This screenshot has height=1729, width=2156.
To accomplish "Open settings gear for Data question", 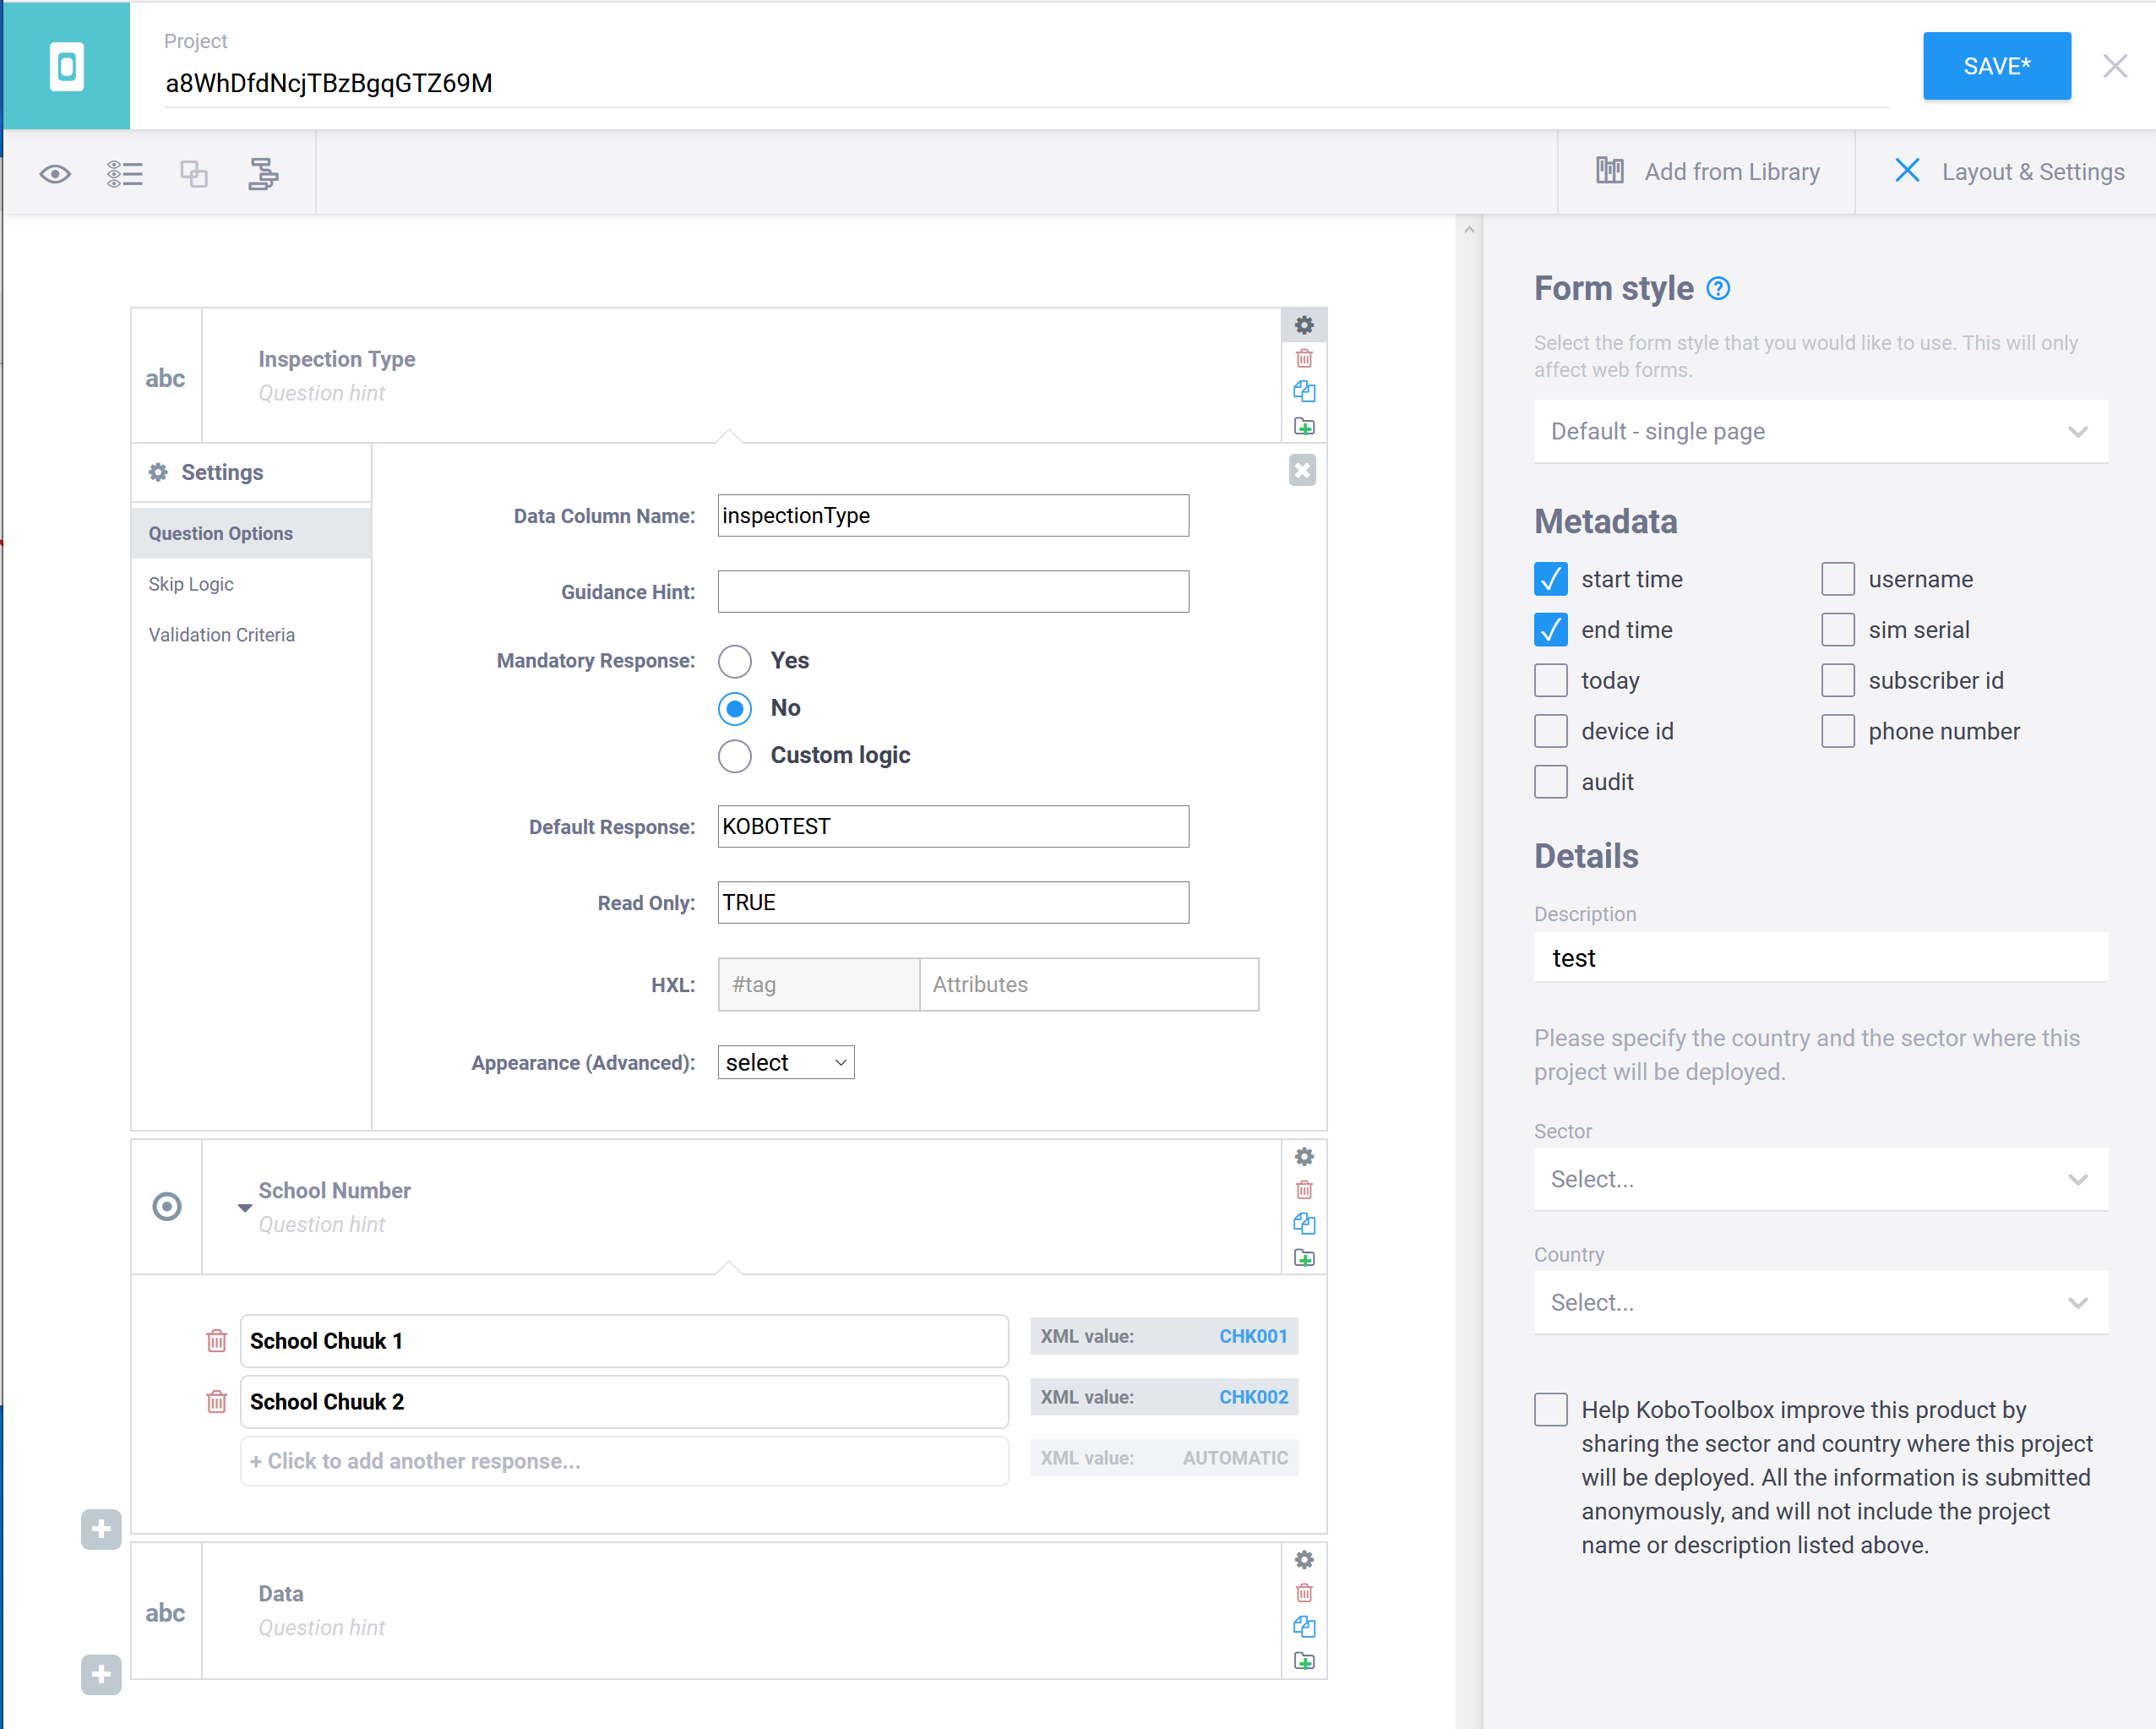I will (1304, 1559).
